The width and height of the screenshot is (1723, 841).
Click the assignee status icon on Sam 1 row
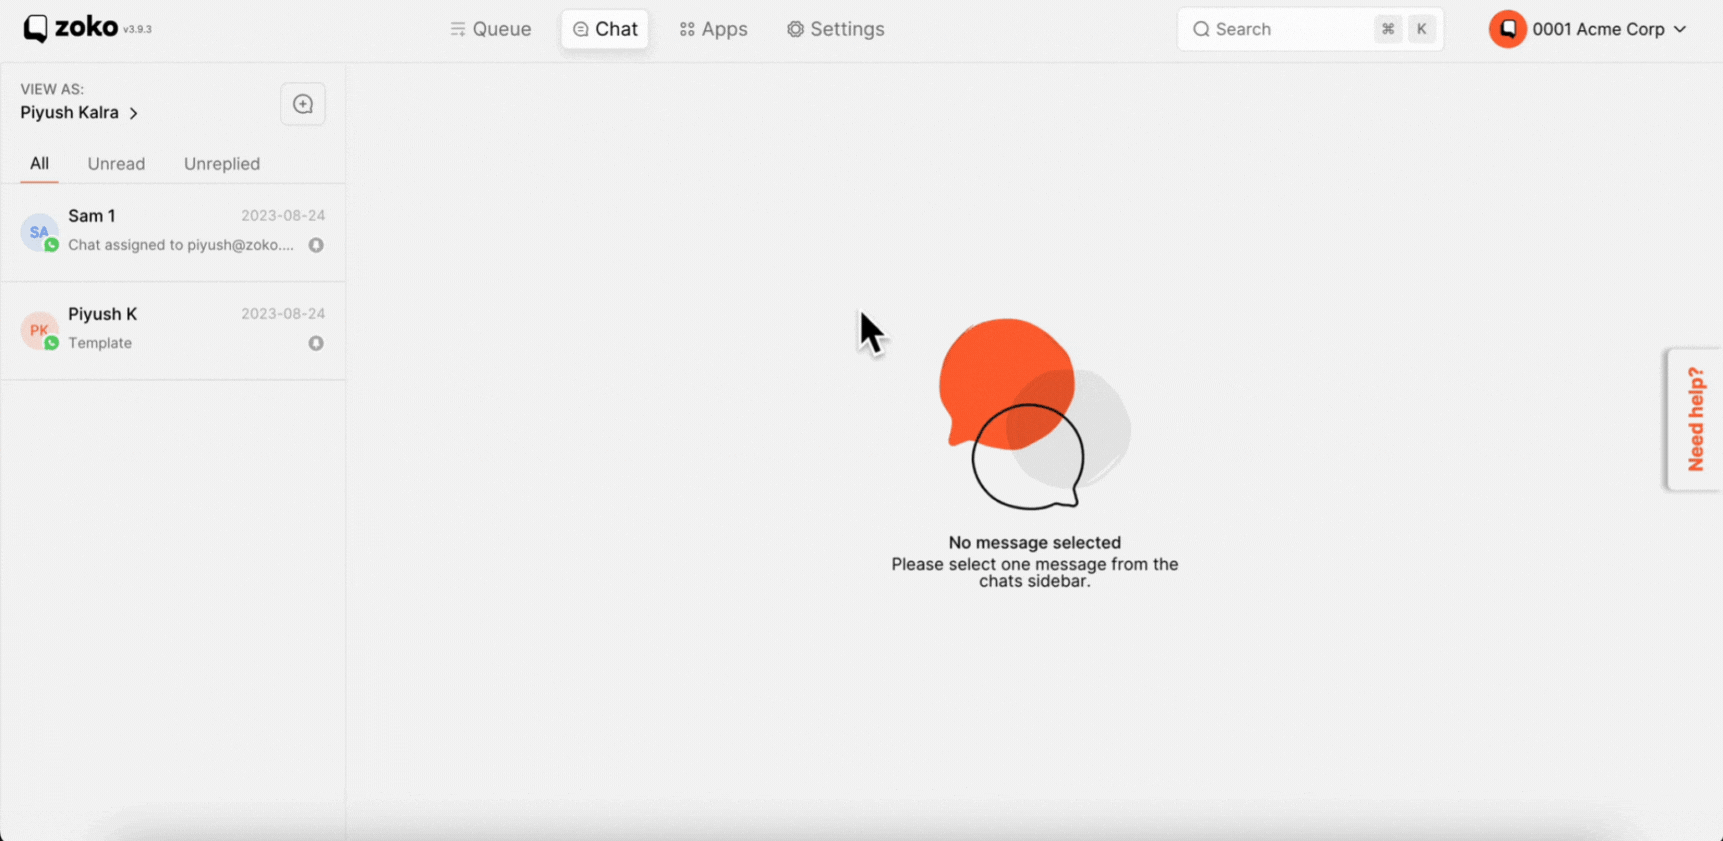(316, 245)
